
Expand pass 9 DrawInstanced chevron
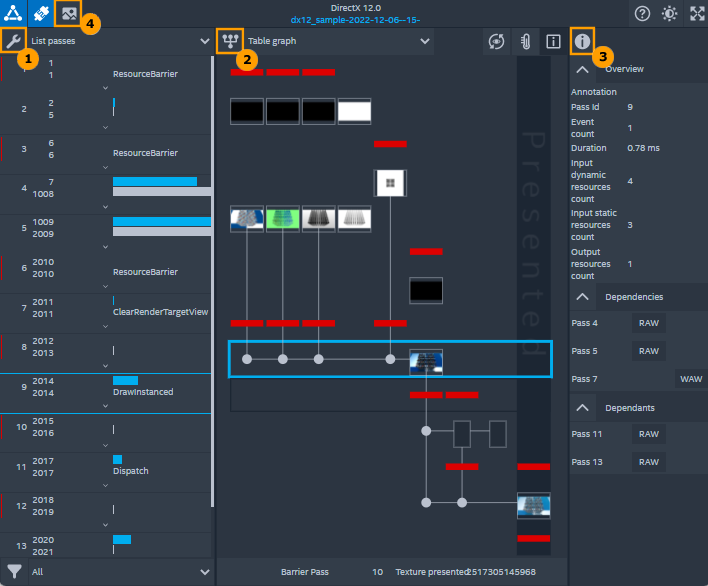tap(105, 406)
